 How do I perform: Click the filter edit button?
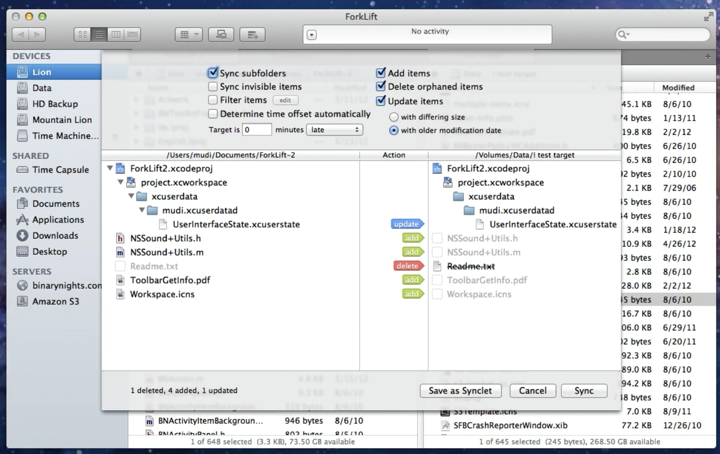coord(285,100)
